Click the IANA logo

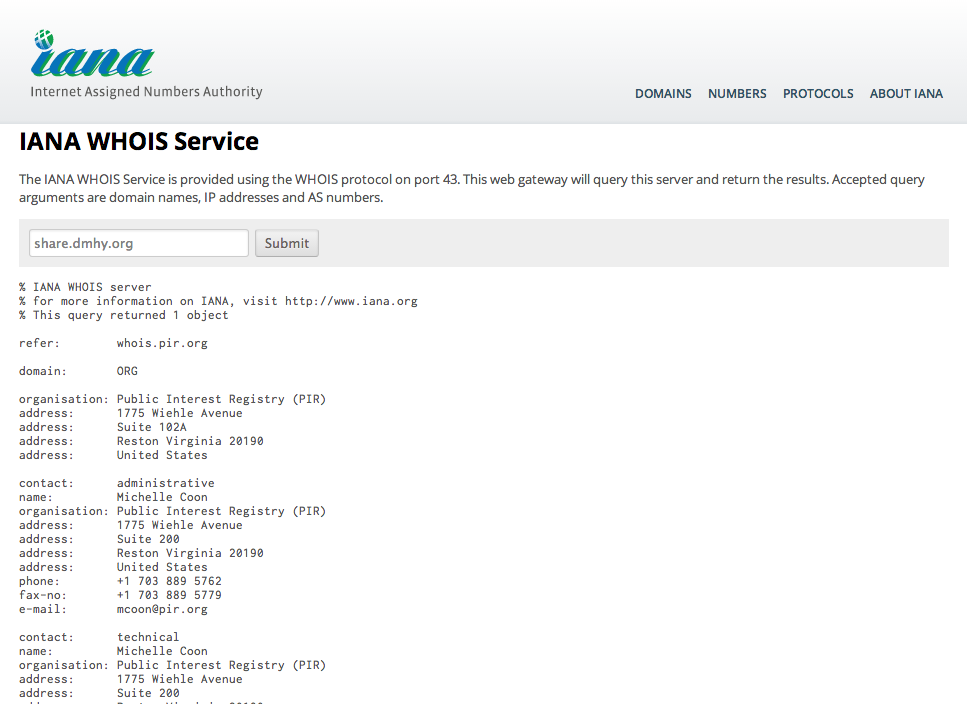tap(93, 54)
